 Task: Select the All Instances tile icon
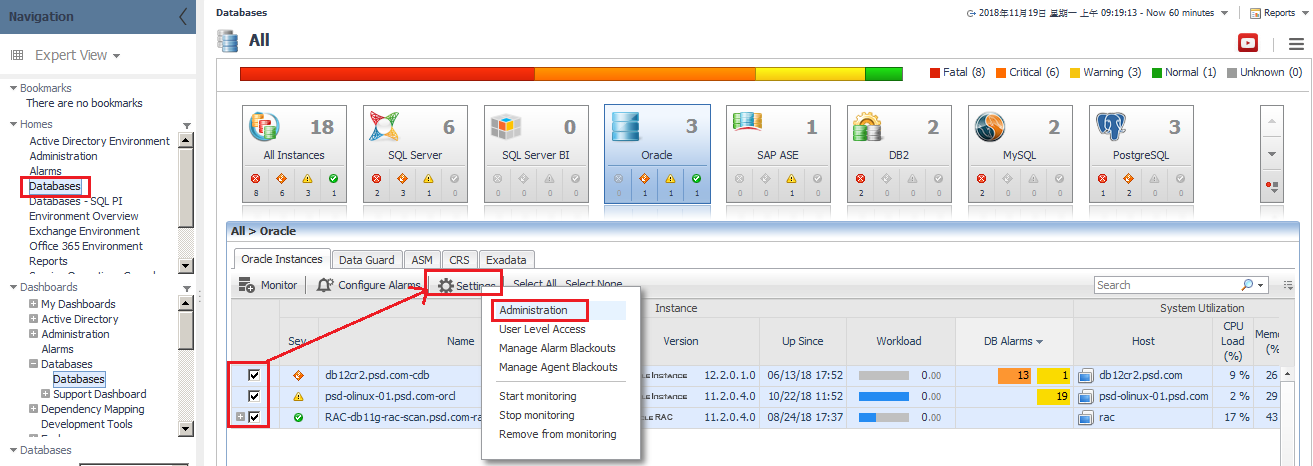[x=263, y=128]
